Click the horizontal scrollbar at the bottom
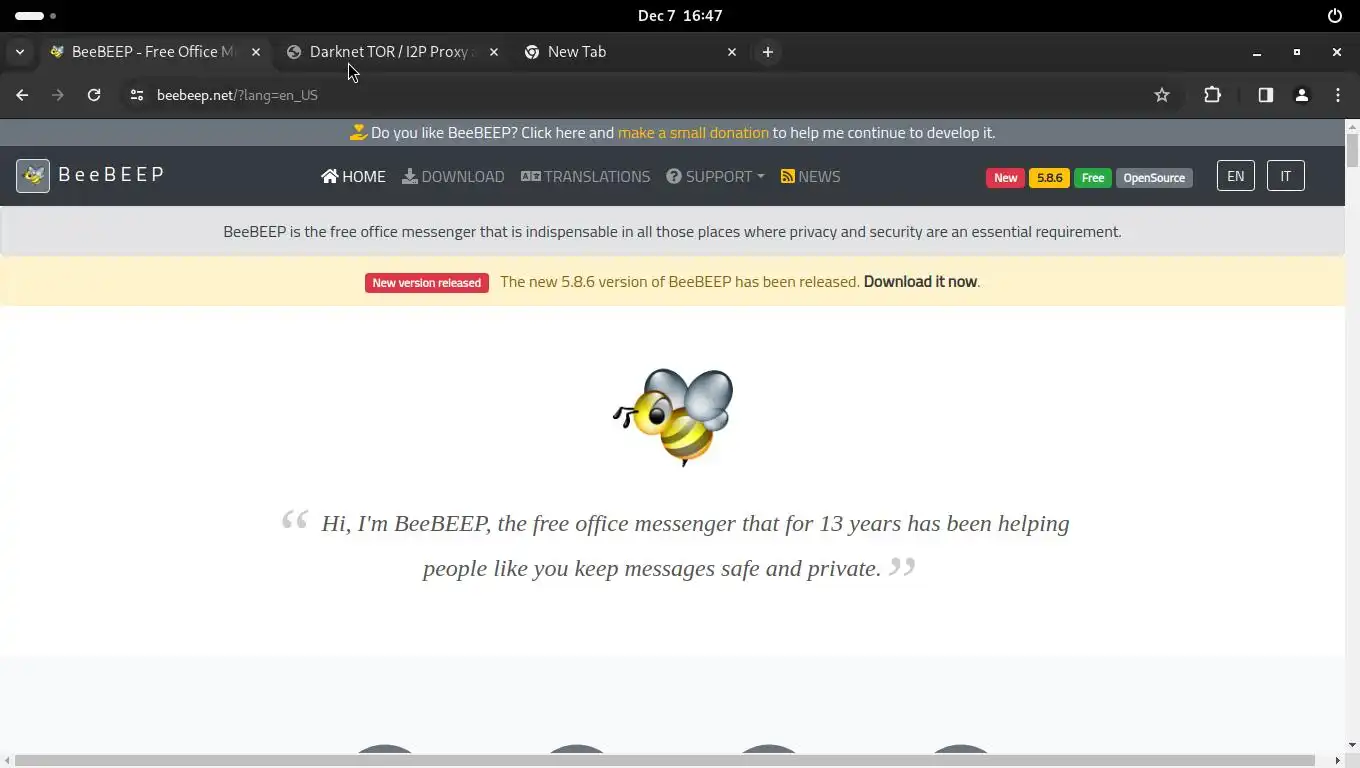Image resolution: width=1360 pixels, height=768 pixels. click(664, 760)
